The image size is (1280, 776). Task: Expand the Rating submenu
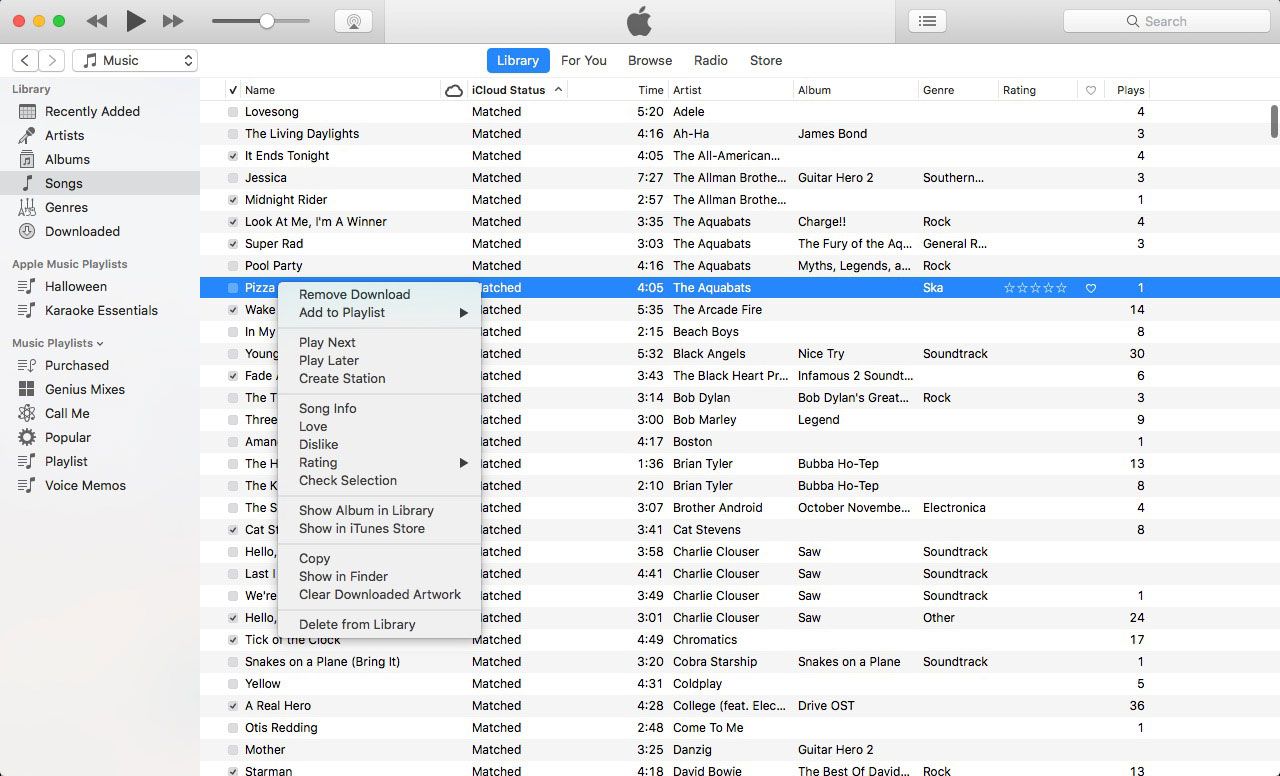tap(379, 463)
